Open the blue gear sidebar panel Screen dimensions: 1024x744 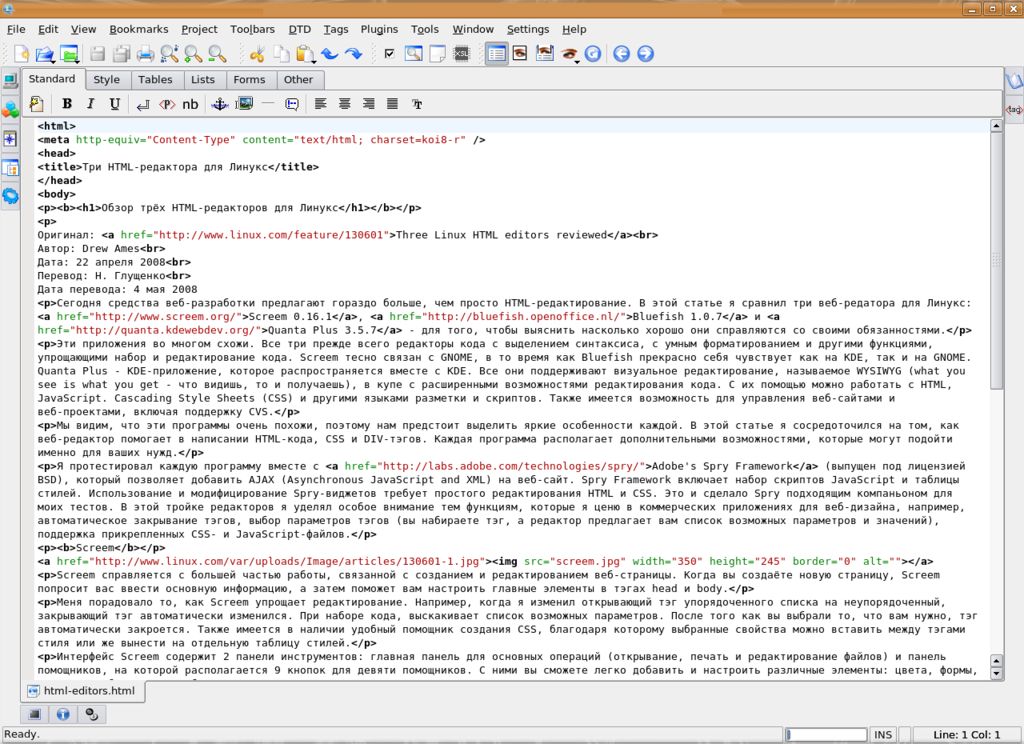[x=10, y=196]
